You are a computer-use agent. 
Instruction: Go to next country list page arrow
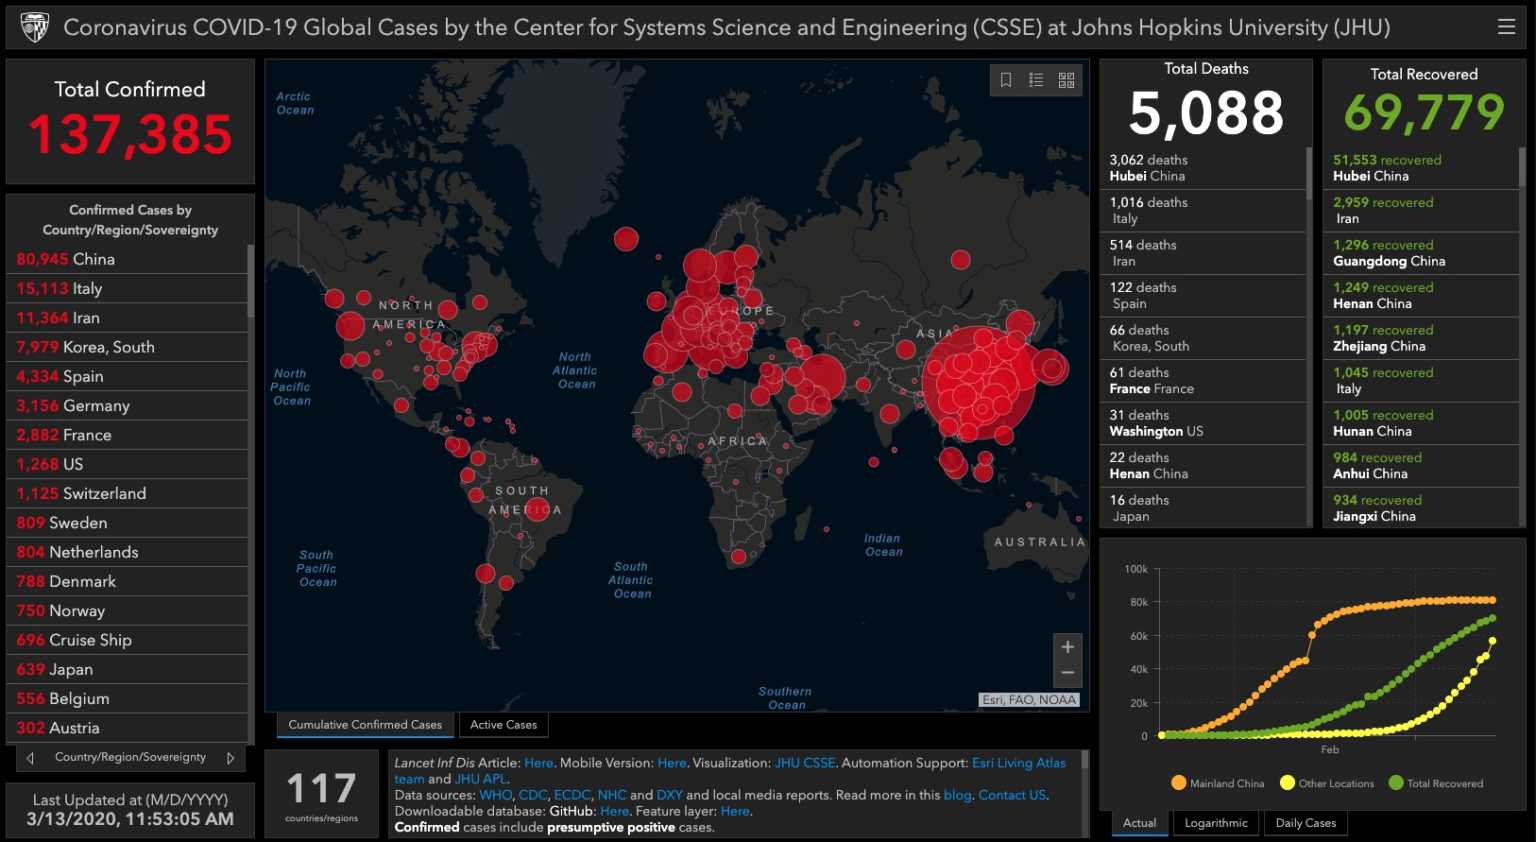click(230, 758)
